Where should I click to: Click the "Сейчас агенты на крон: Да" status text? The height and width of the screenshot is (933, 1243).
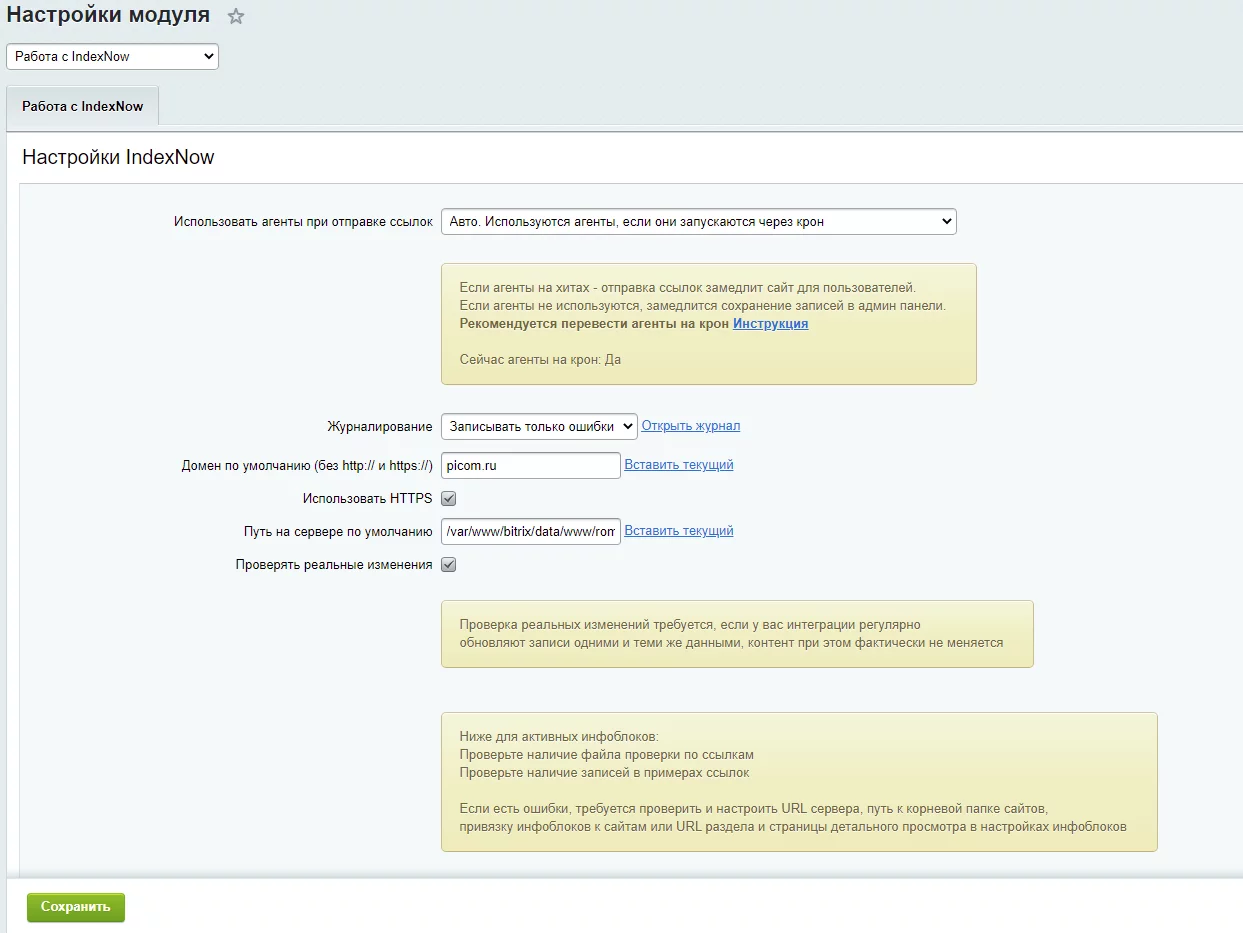[540, 359]
